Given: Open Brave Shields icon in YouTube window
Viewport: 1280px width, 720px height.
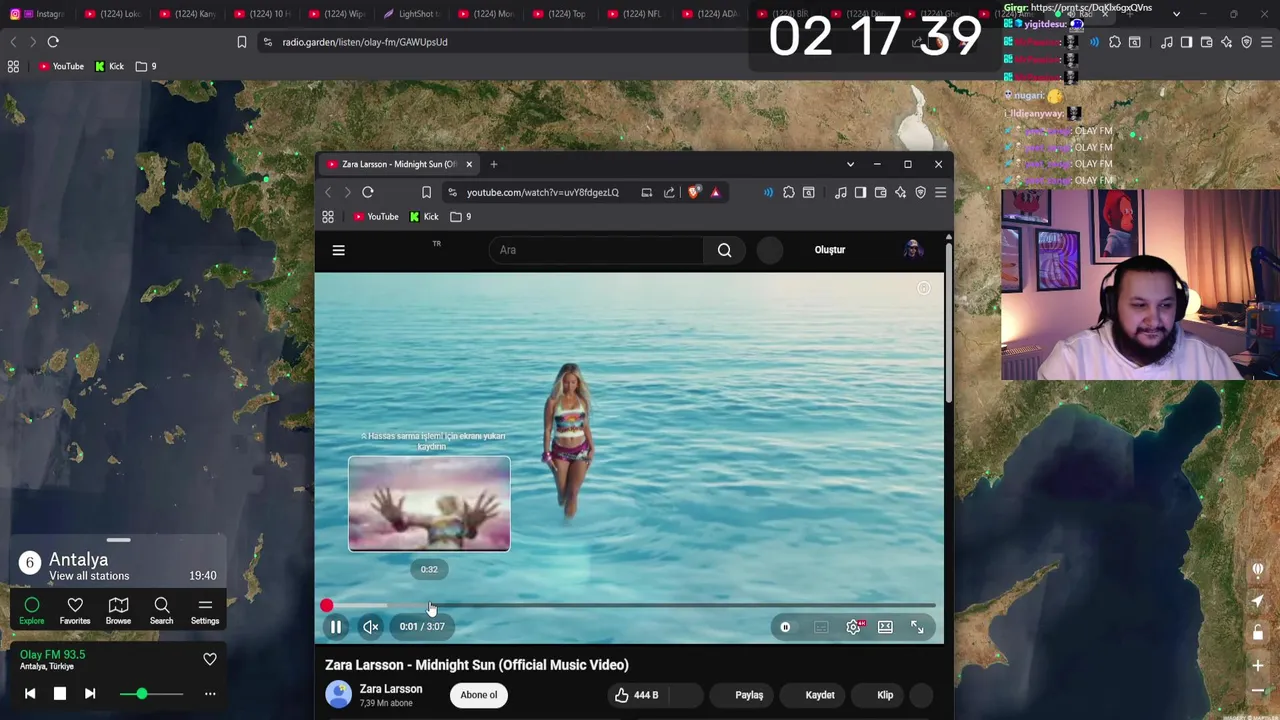Looking at the screenshot, I should 693,192.
